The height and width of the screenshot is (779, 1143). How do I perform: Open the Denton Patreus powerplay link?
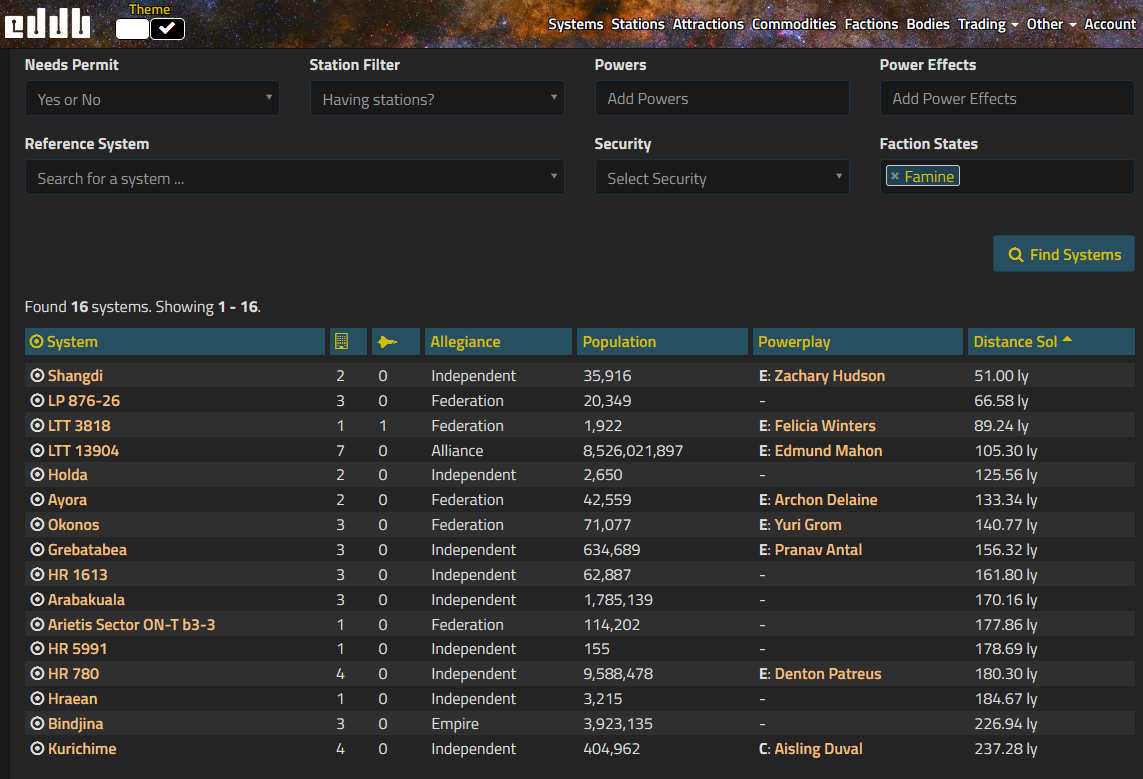(x=828, y=674)
